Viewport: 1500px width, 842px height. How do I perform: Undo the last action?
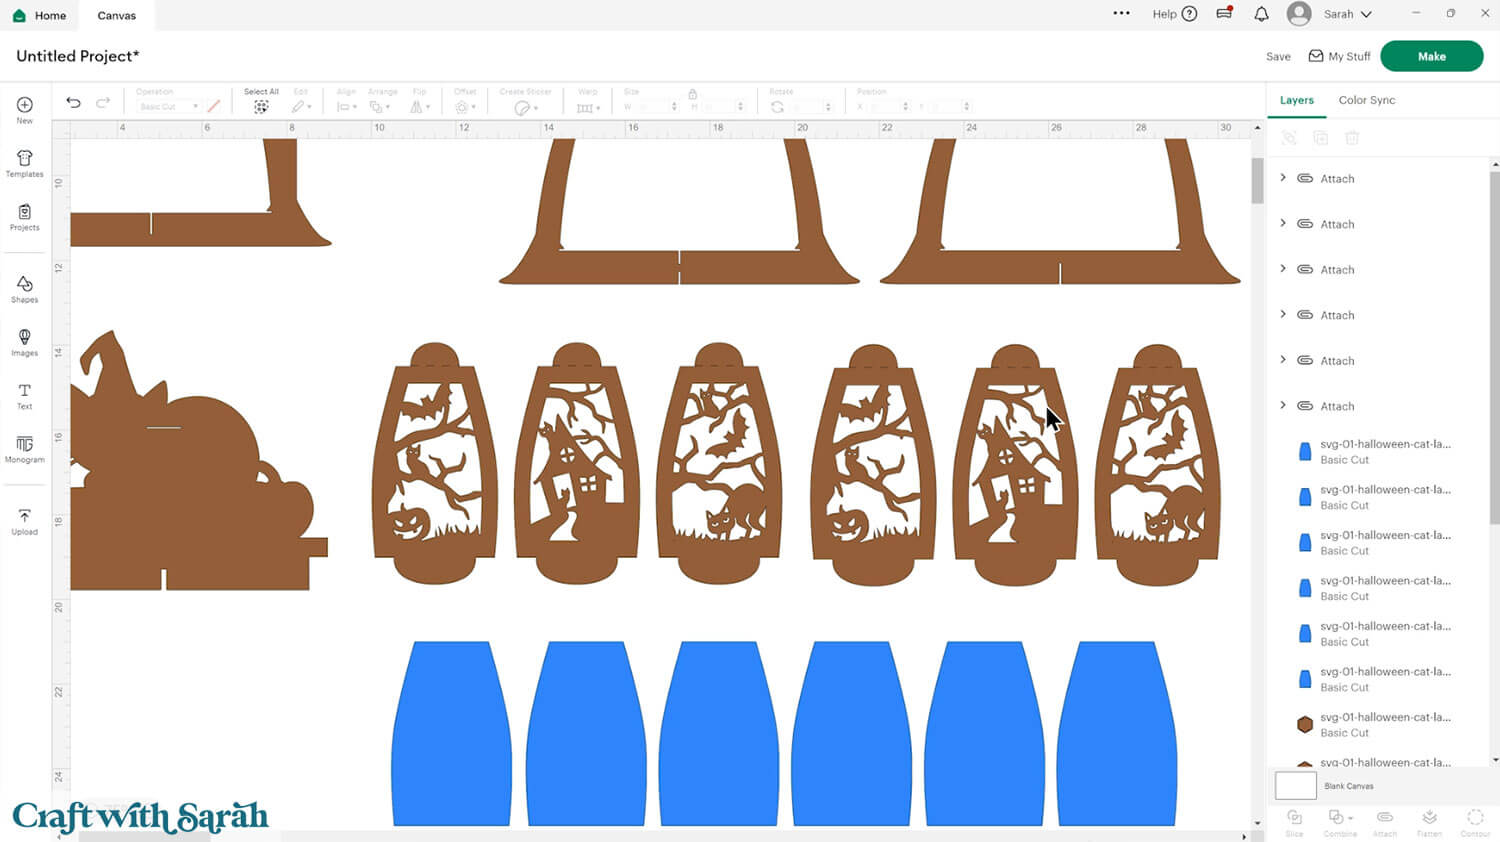(73, 102)
